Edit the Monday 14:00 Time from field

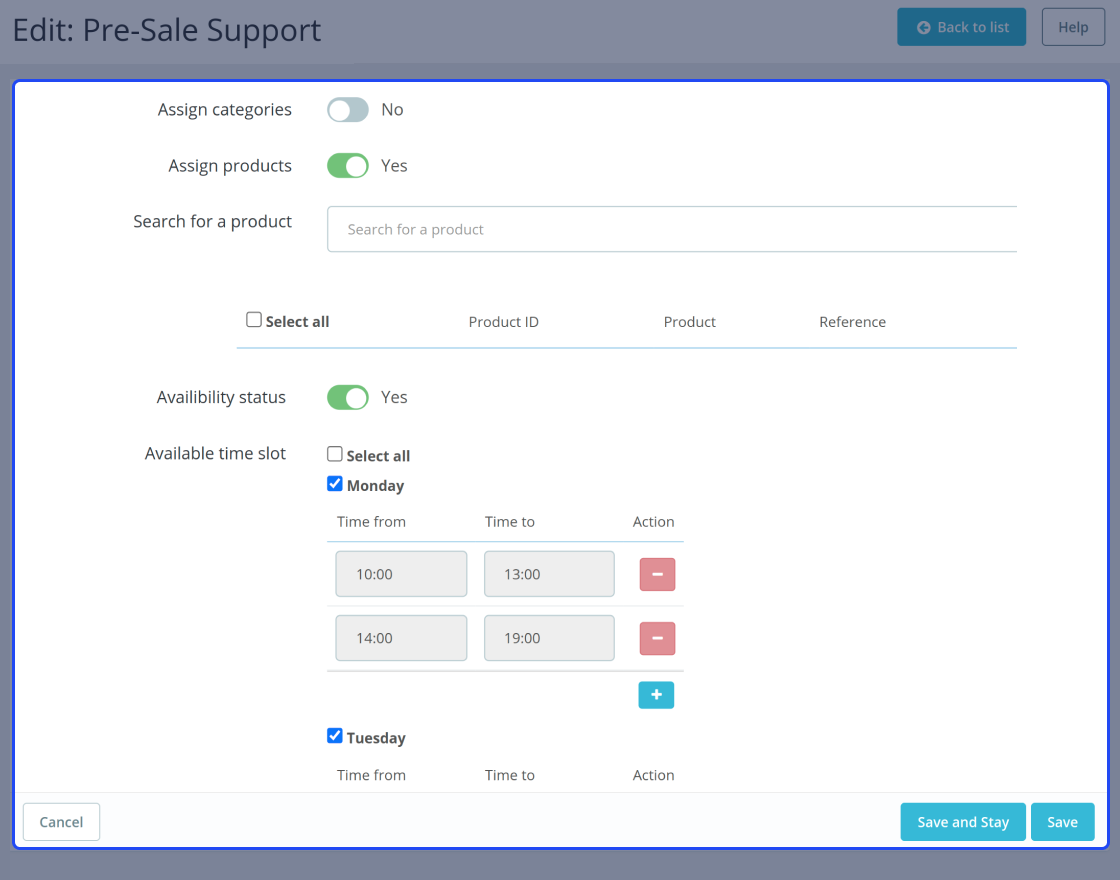pos(401,639)
